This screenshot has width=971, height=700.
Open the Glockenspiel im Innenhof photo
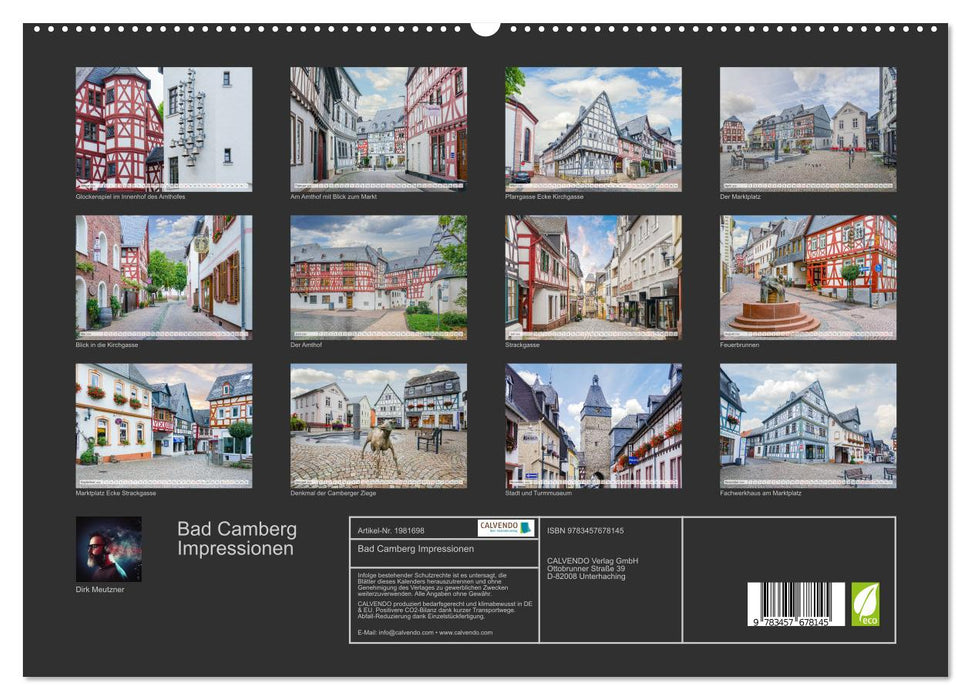[x=163, y=129]
